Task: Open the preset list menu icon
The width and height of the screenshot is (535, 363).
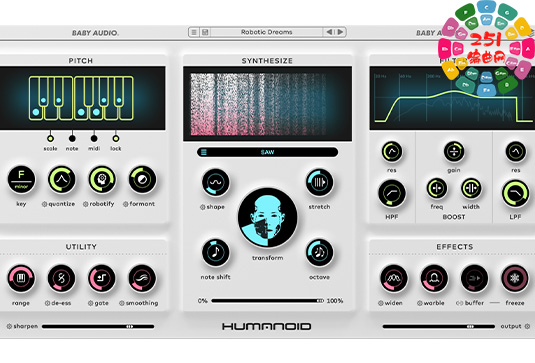Action: (194, 32)
